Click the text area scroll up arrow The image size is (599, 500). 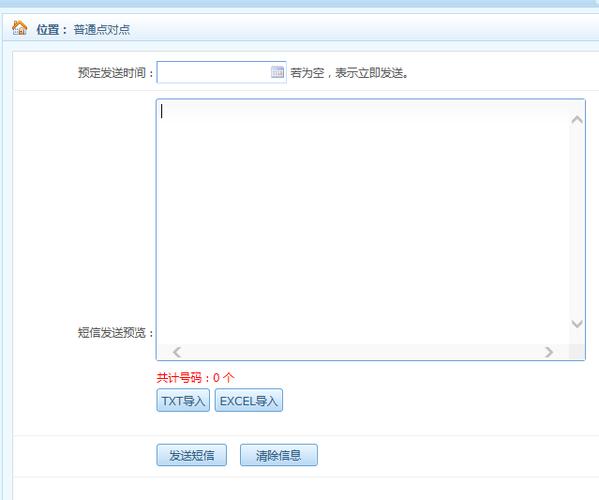[577, 120]
